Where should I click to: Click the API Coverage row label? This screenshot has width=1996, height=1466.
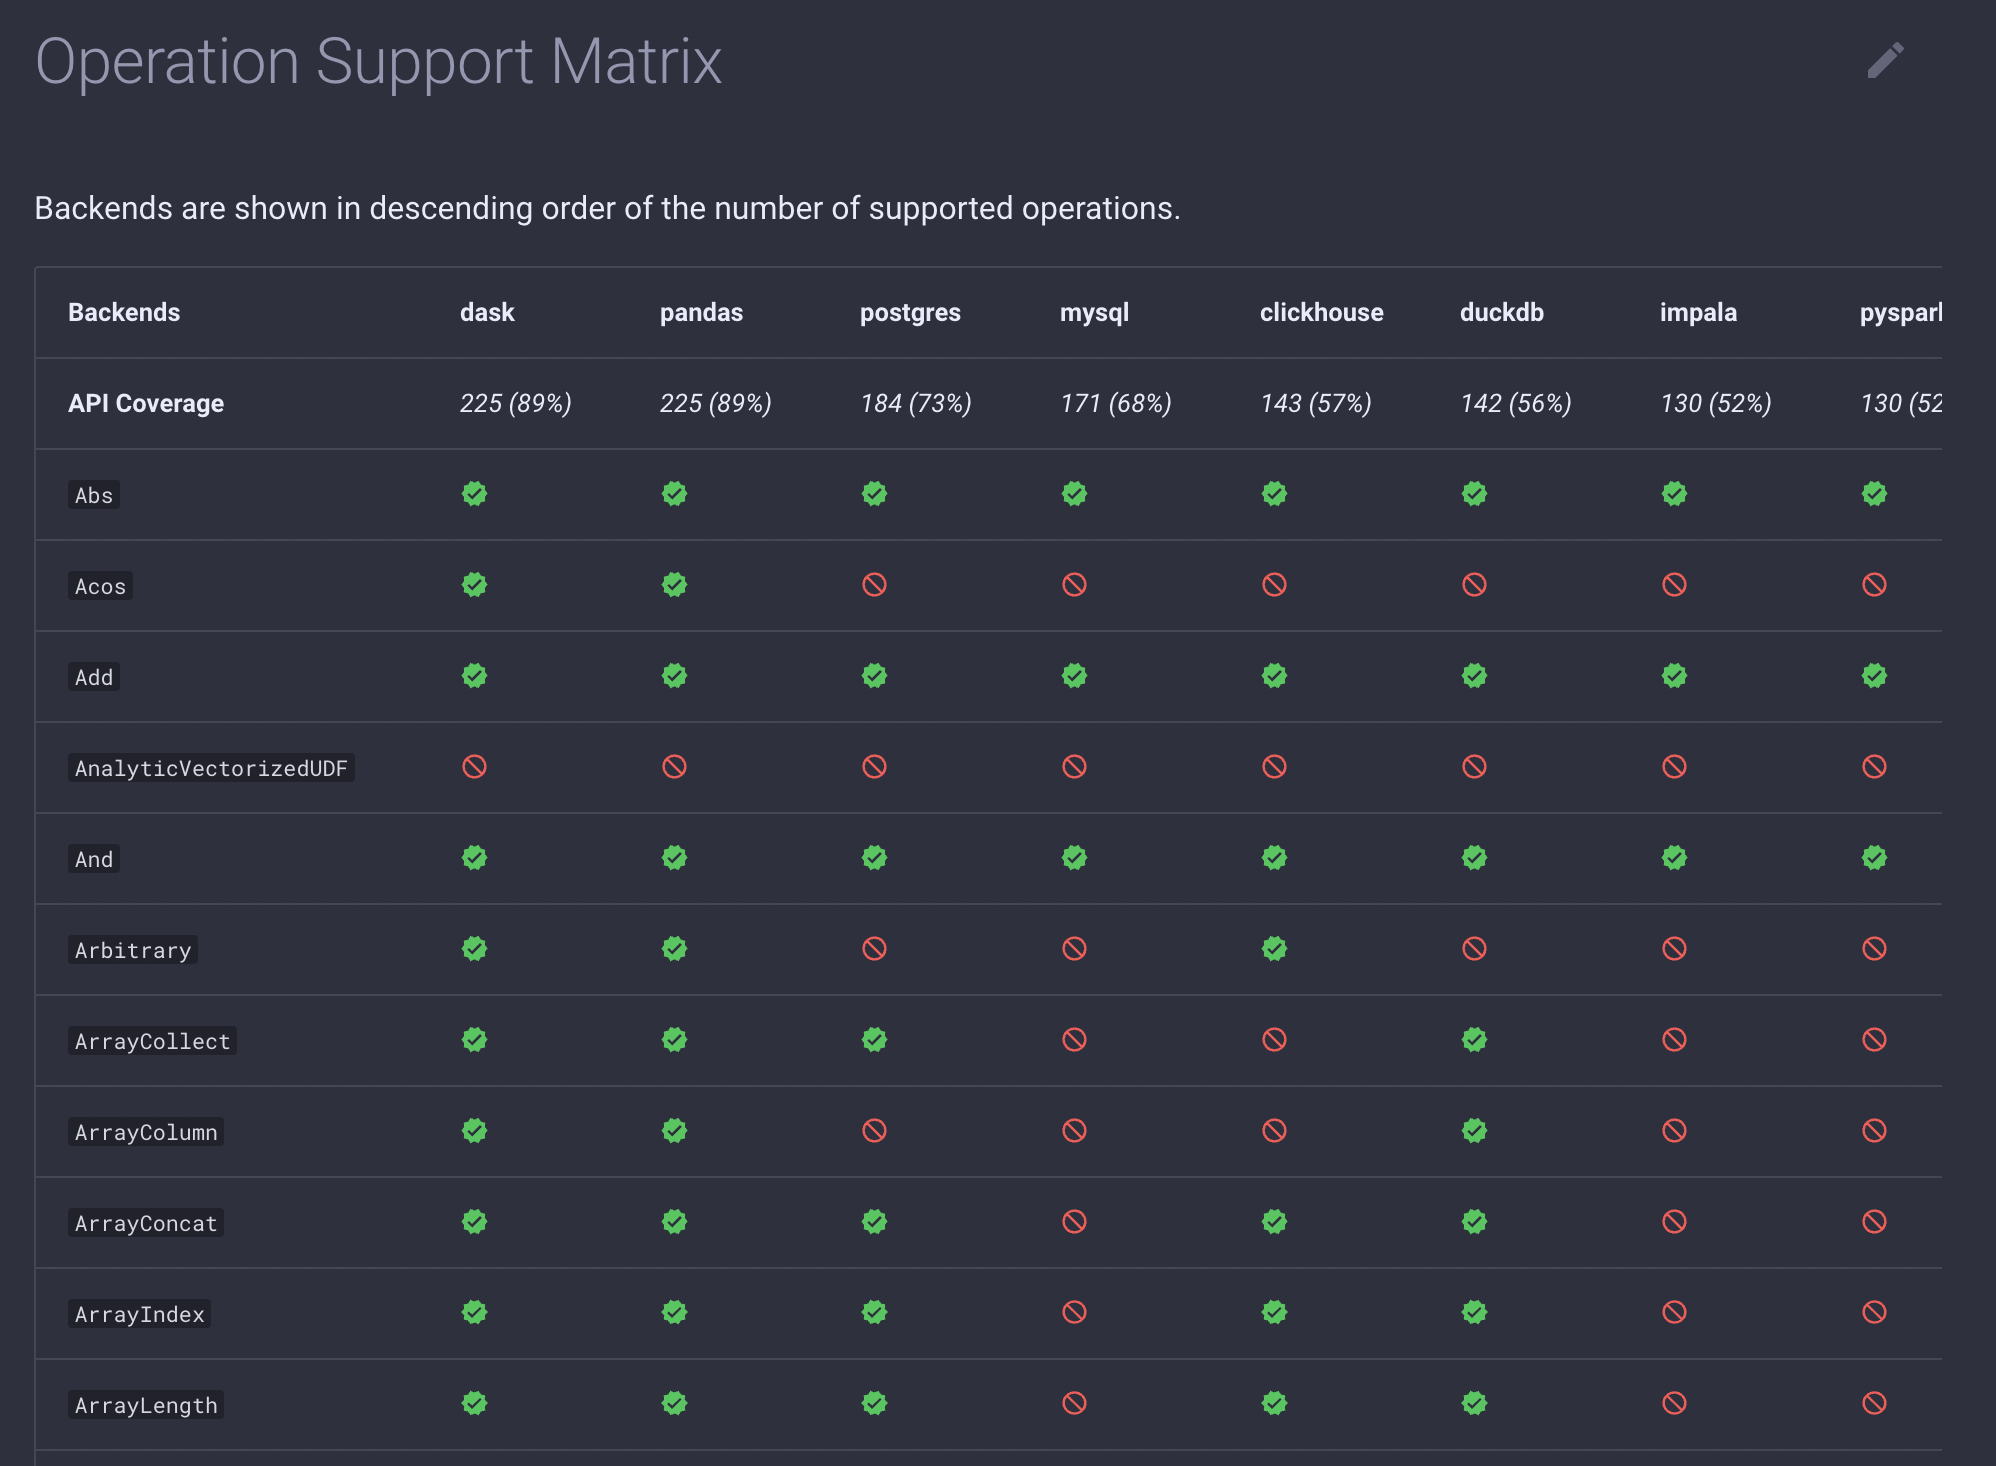coord(146,403)
